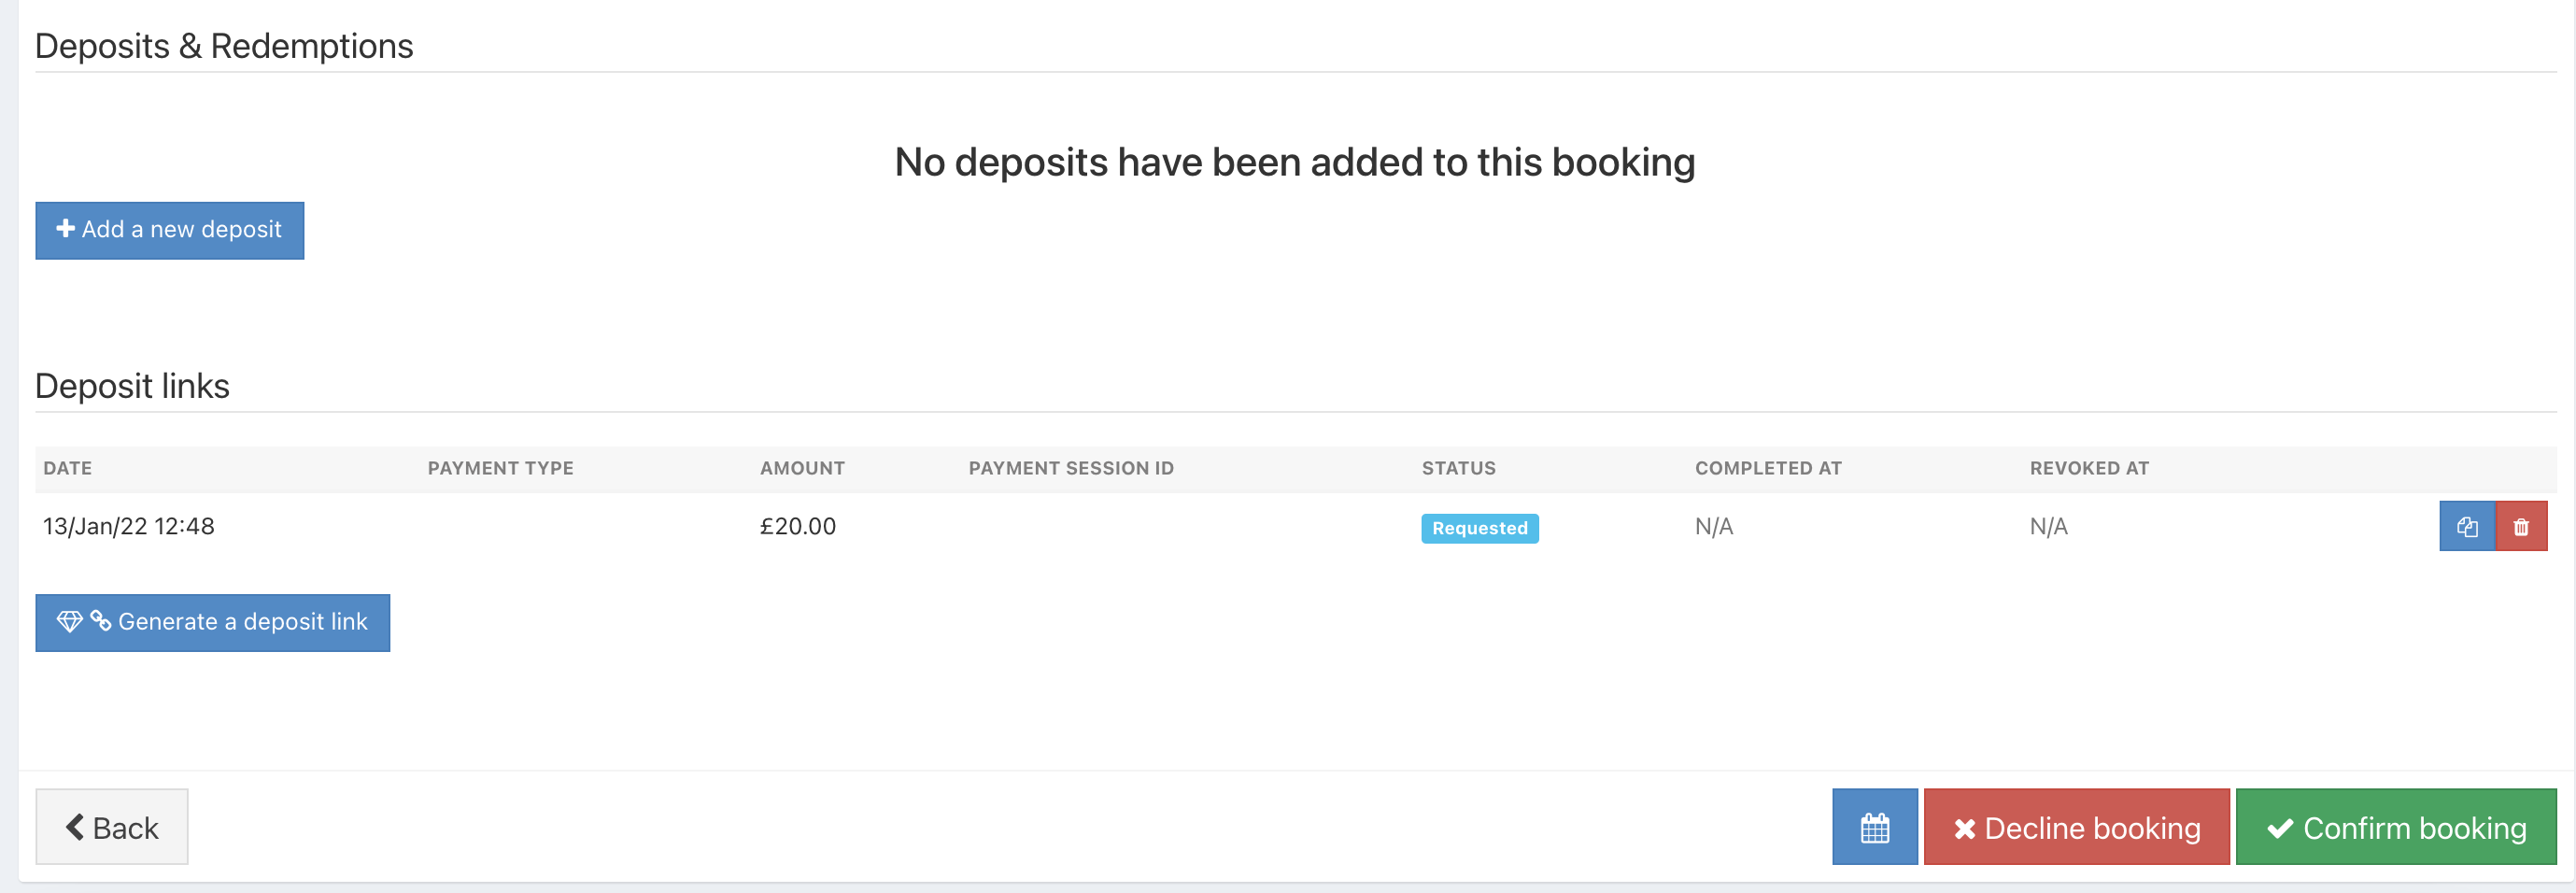Viewport: 2576px width, 893px height.
Task: Click the 13/Jan/22 12:48 date cell
Action: point(129,527)
